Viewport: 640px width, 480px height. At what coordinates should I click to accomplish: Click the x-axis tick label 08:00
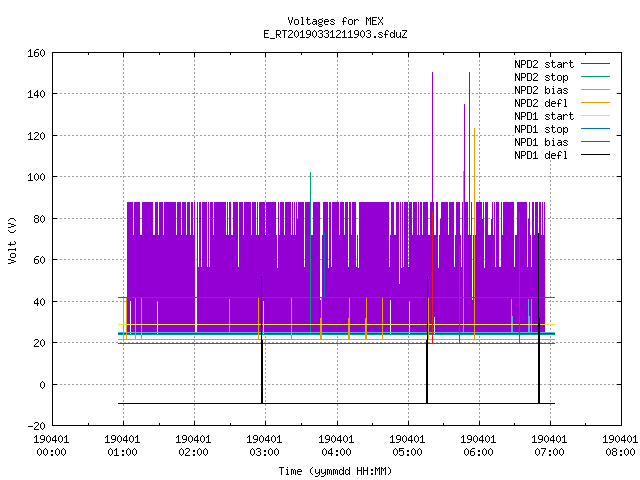pos(620,452)
